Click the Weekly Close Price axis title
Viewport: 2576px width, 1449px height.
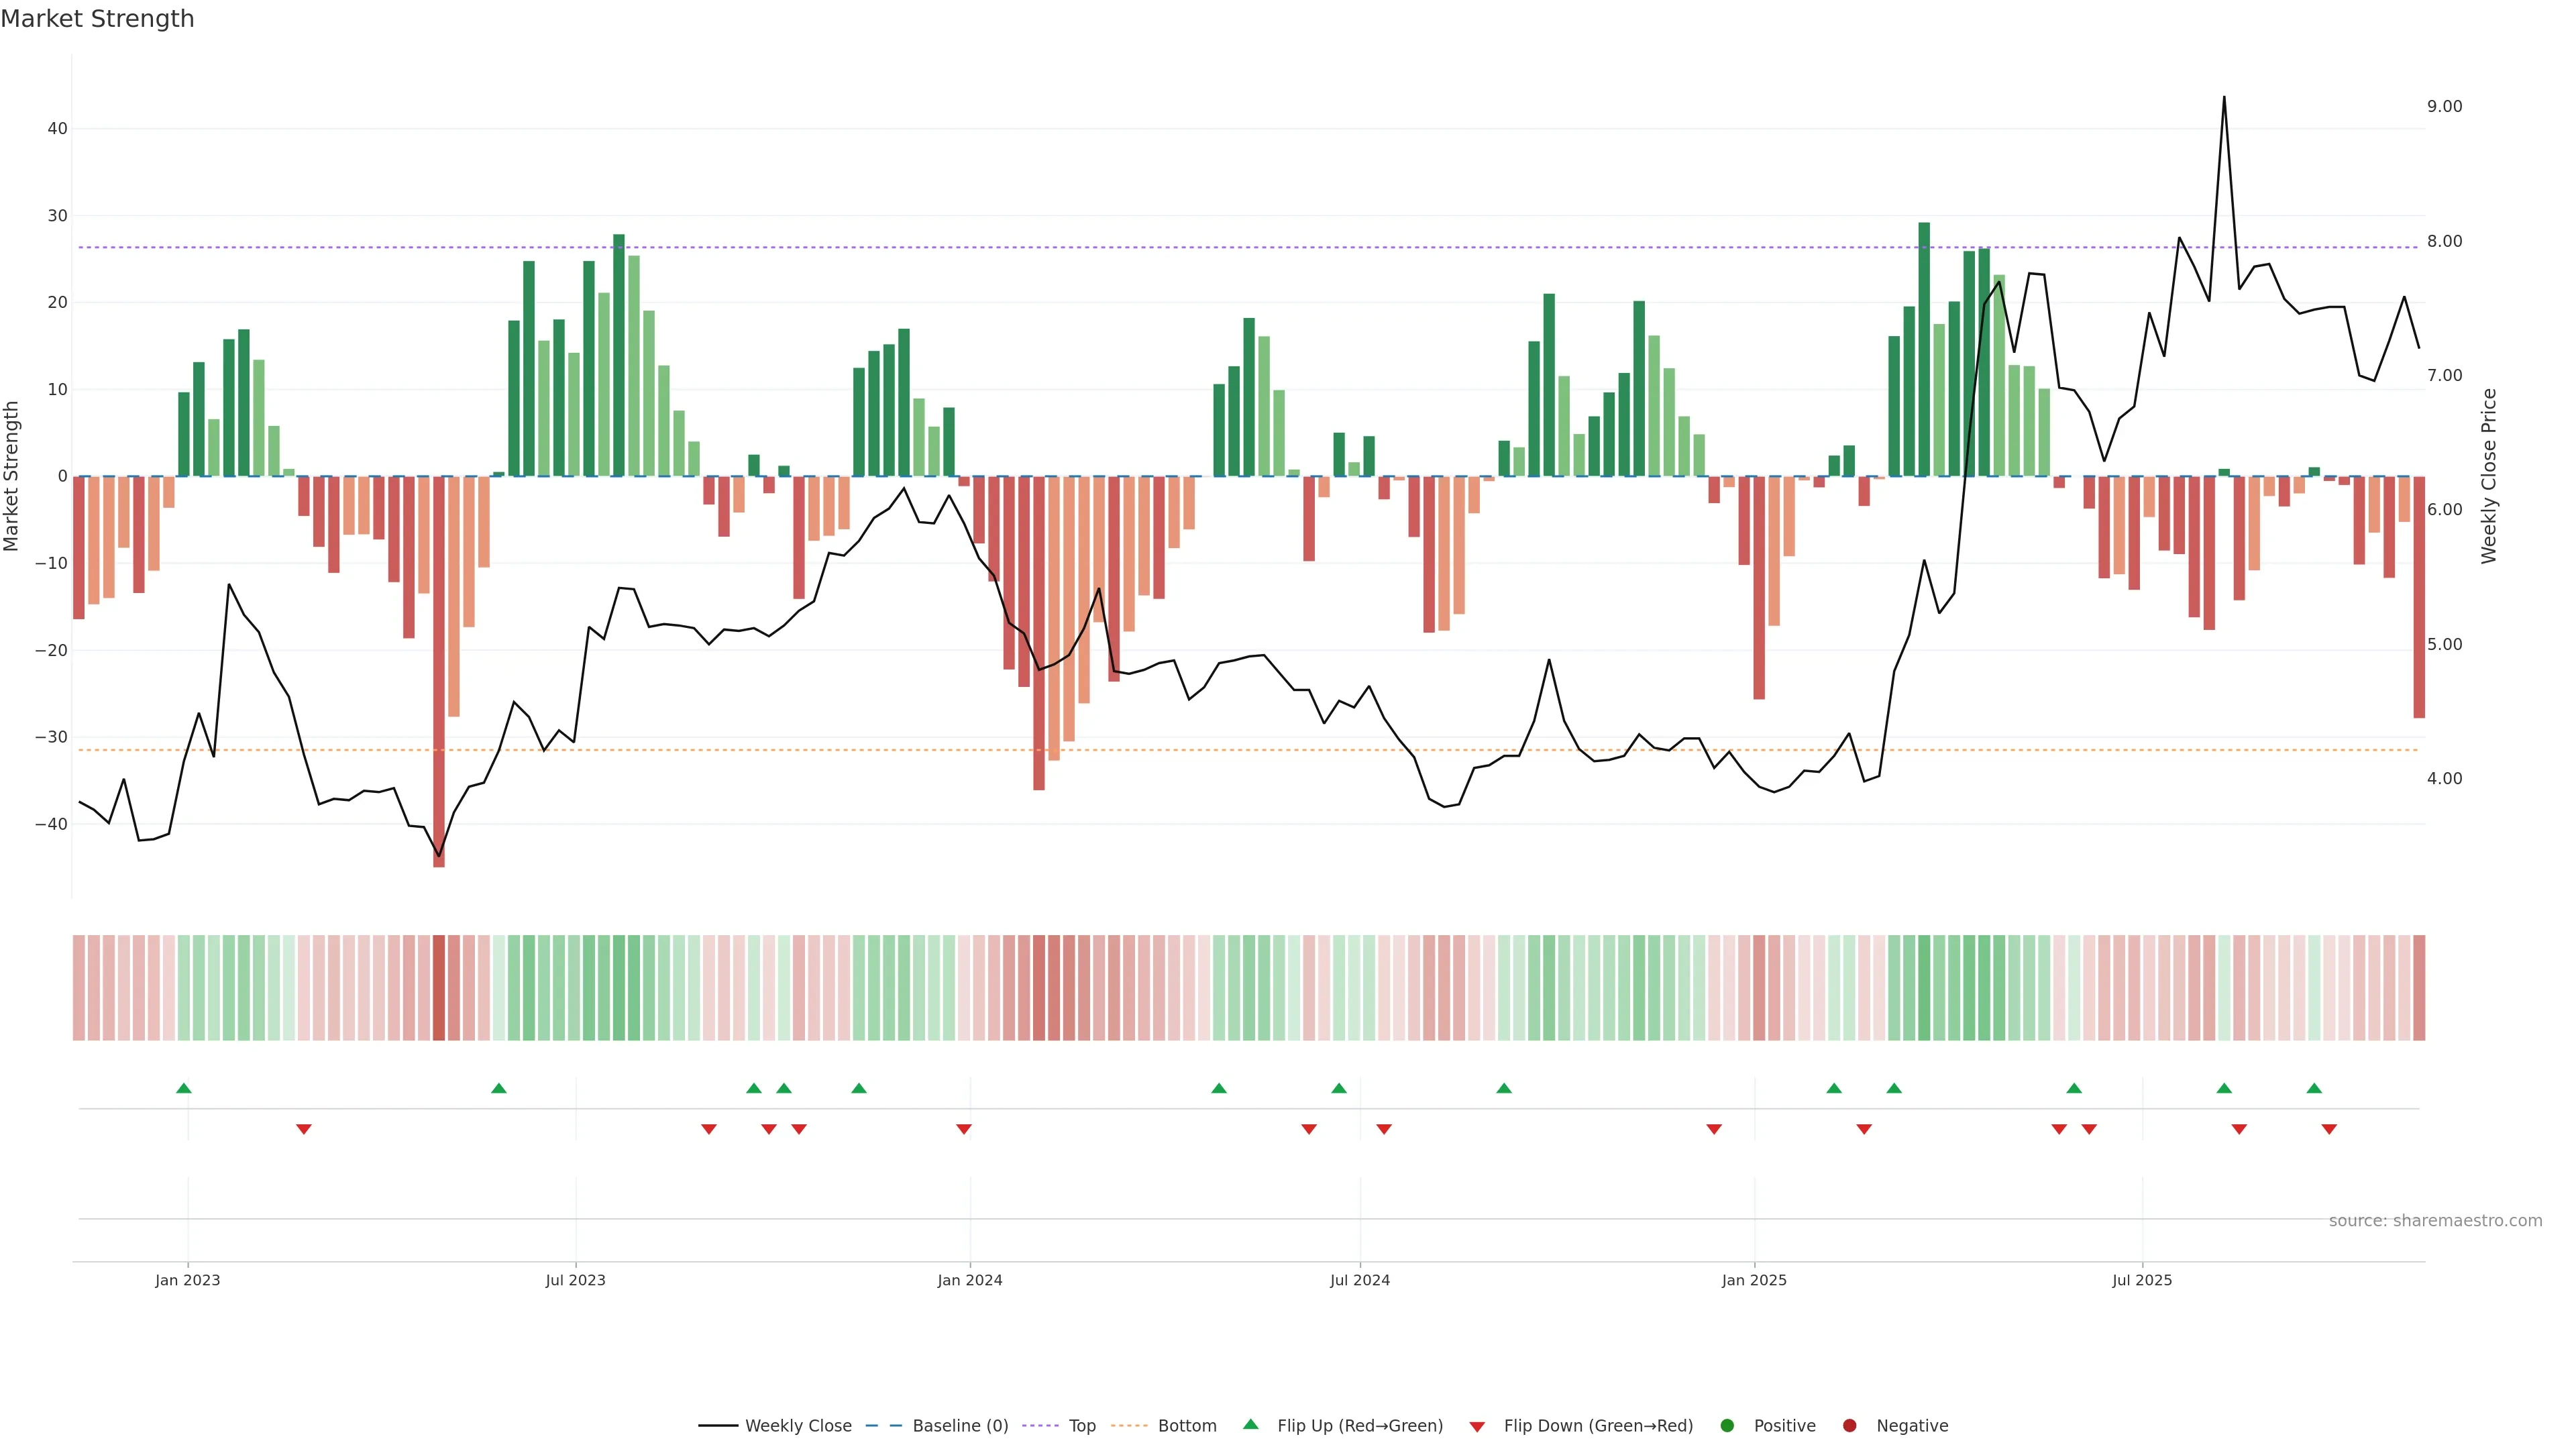tap(2489, 476)
